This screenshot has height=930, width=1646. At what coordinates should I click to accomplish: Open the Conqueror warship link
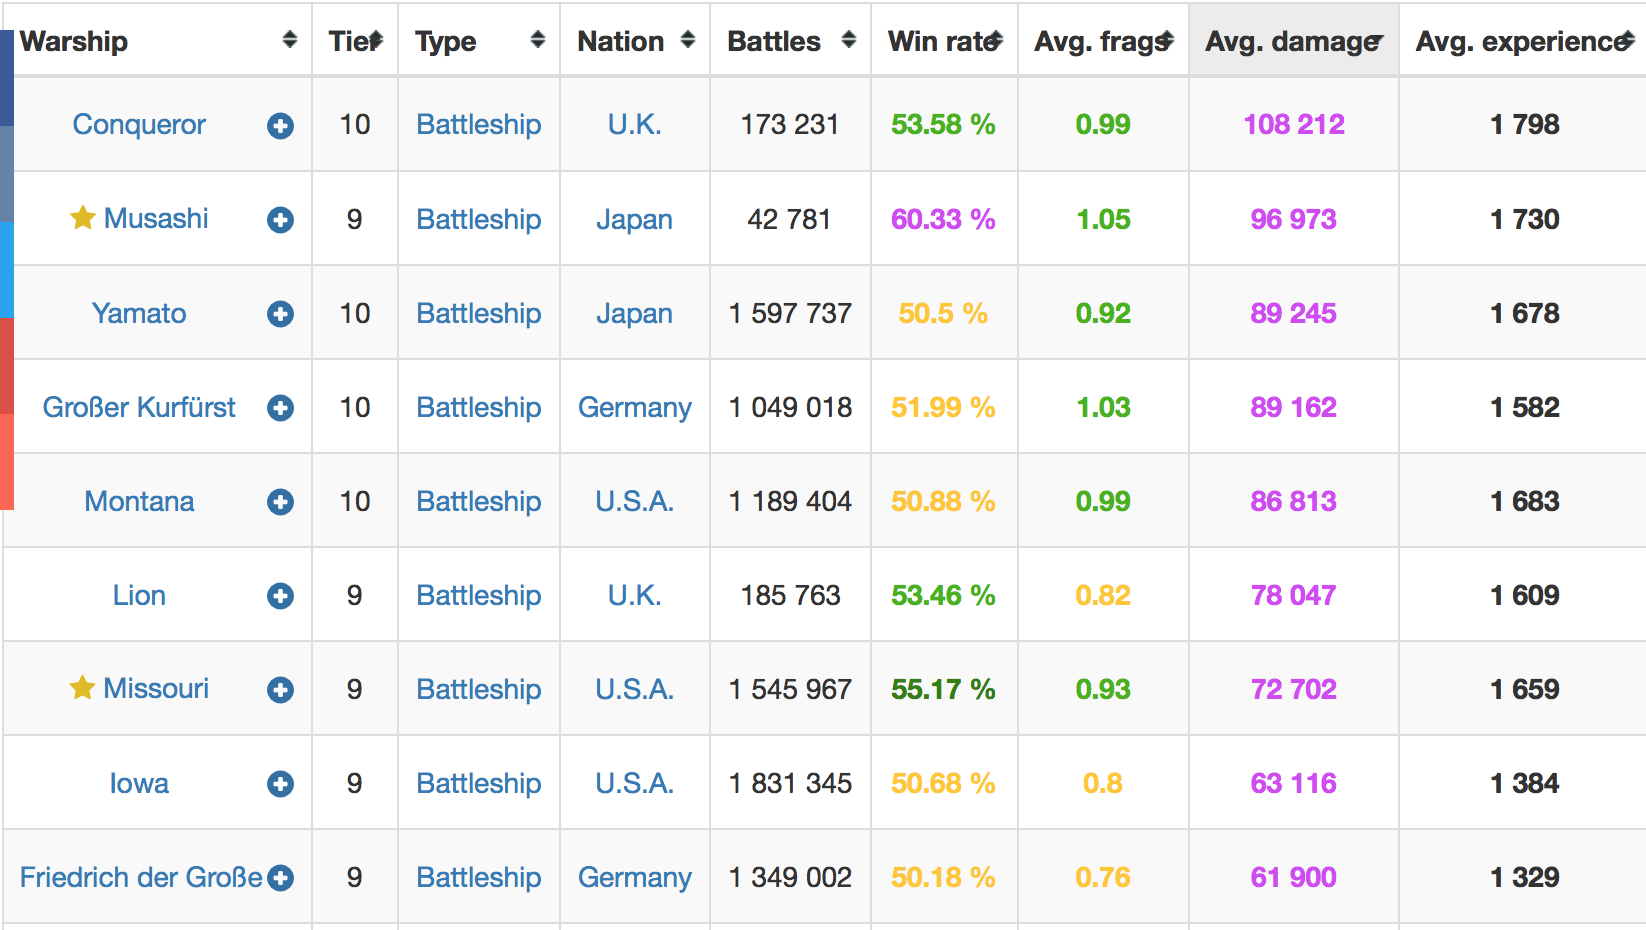tap(139, 125)
